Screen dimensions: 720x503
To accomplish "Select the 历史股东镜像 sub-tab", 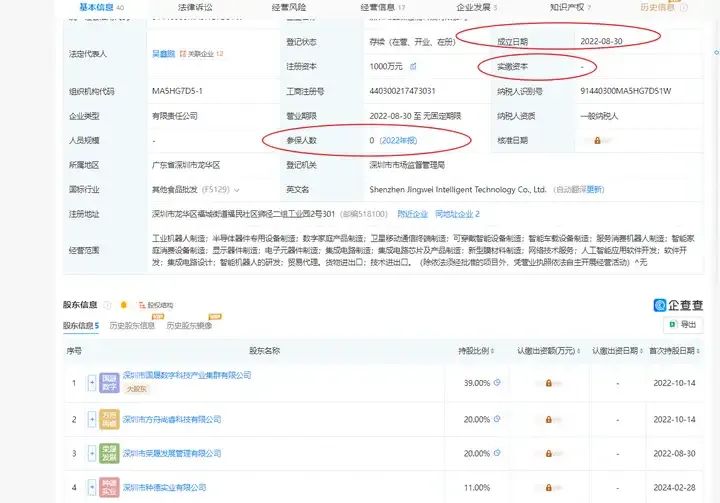I will point(189,325).
